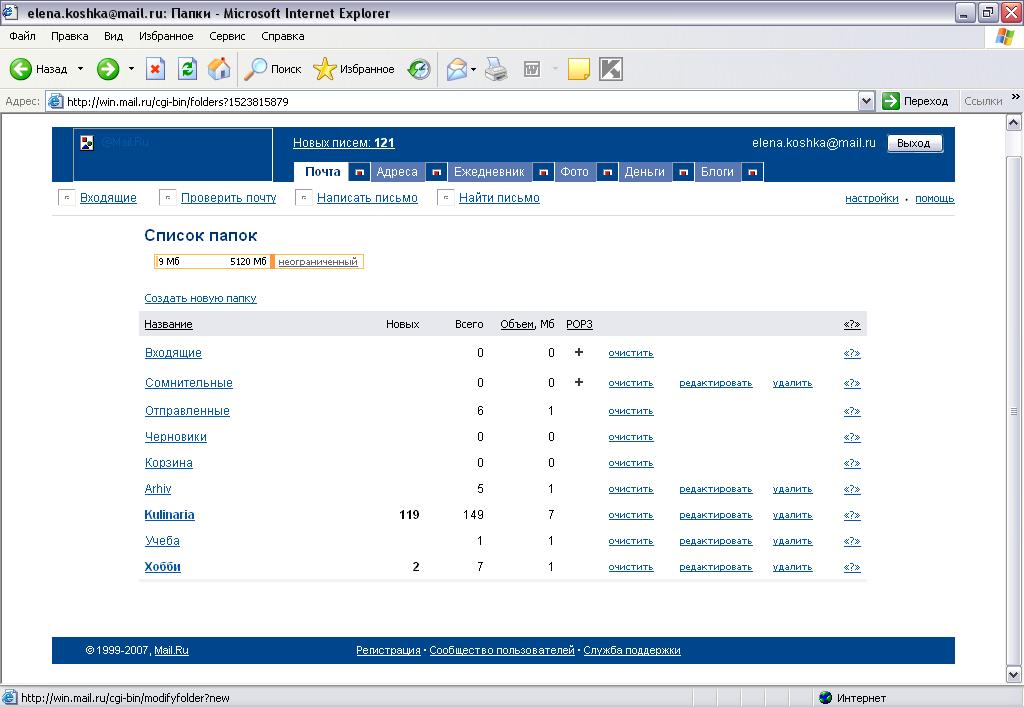Click small icon next to Почта tab

coord(359,172)
